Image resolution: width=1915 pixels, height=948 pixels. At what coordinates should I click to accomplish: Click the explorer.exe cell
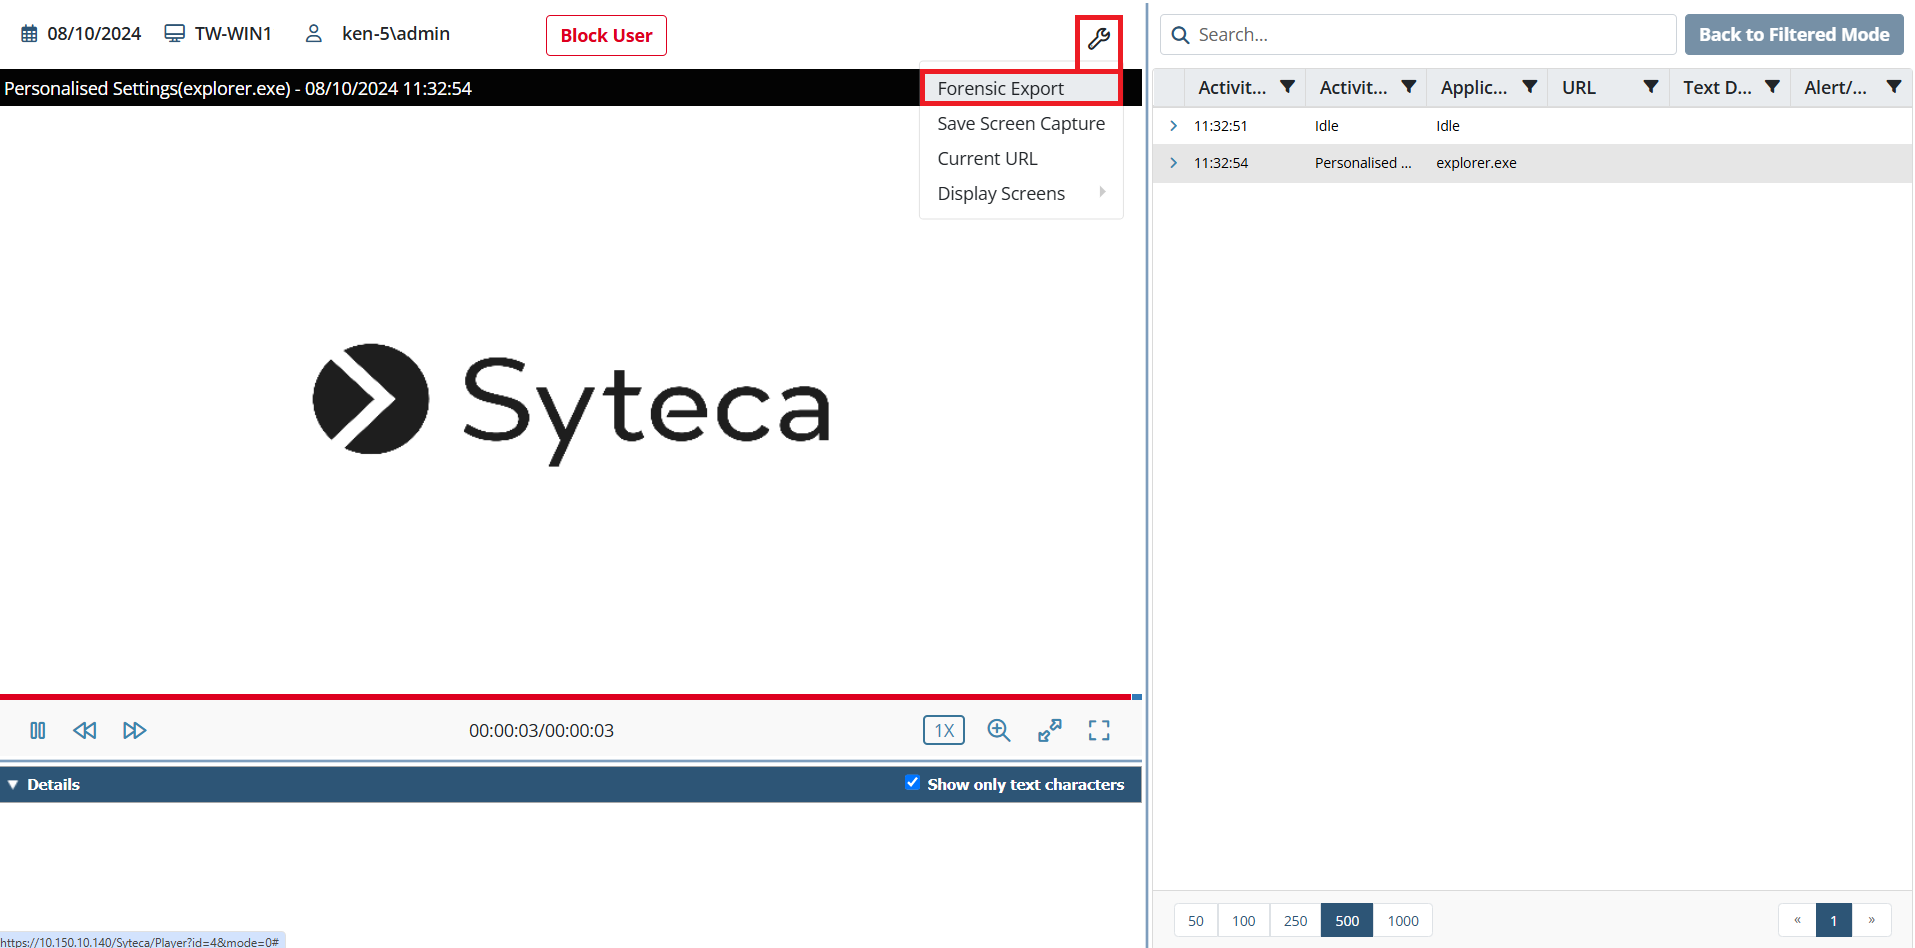(x=1476, y=163)
